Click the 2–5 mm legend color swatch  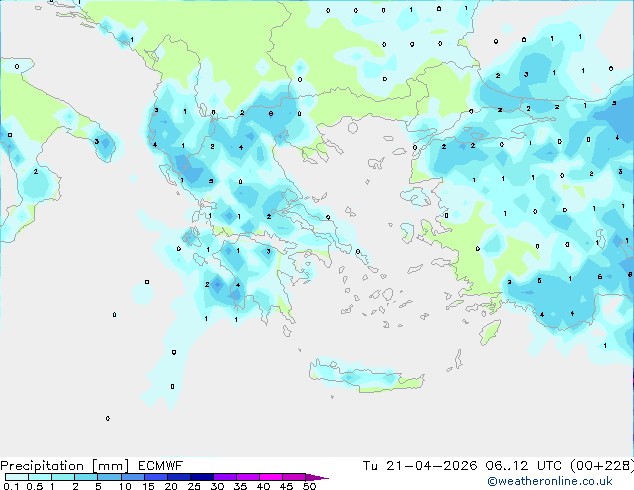(86, 477)
